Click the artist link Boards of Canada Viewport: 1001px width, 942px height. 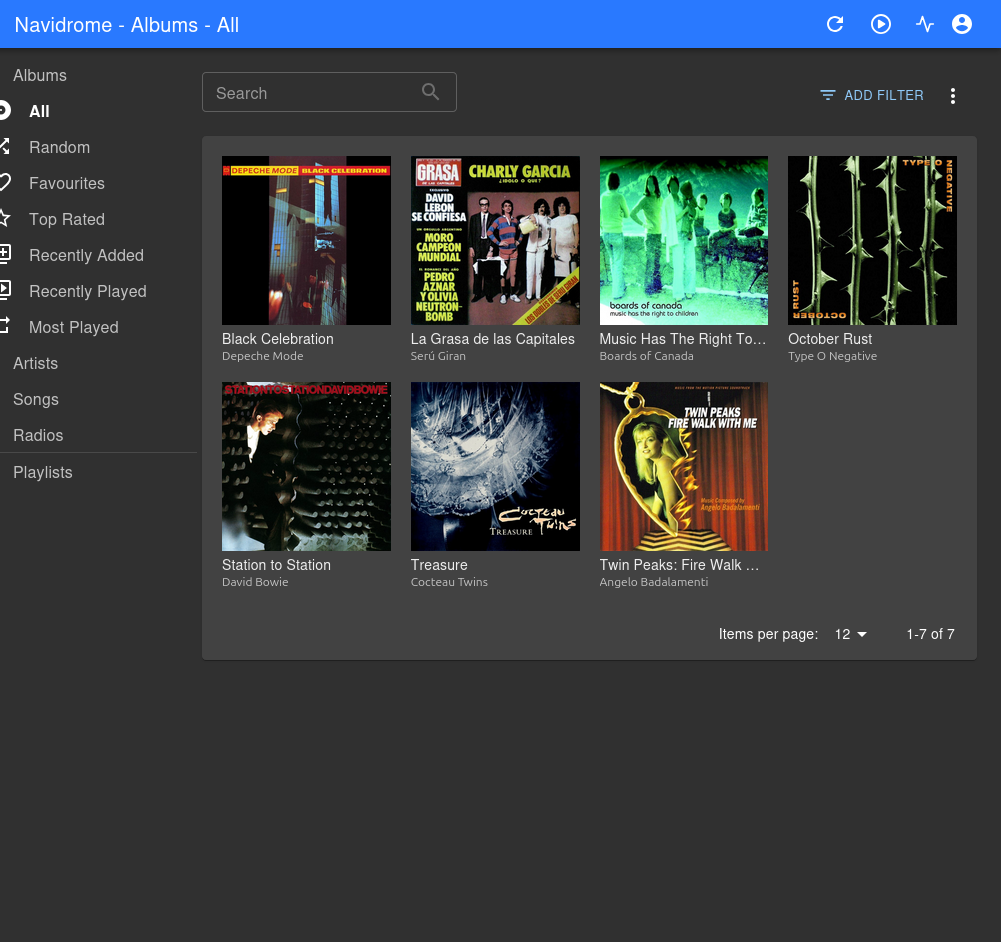646,355
